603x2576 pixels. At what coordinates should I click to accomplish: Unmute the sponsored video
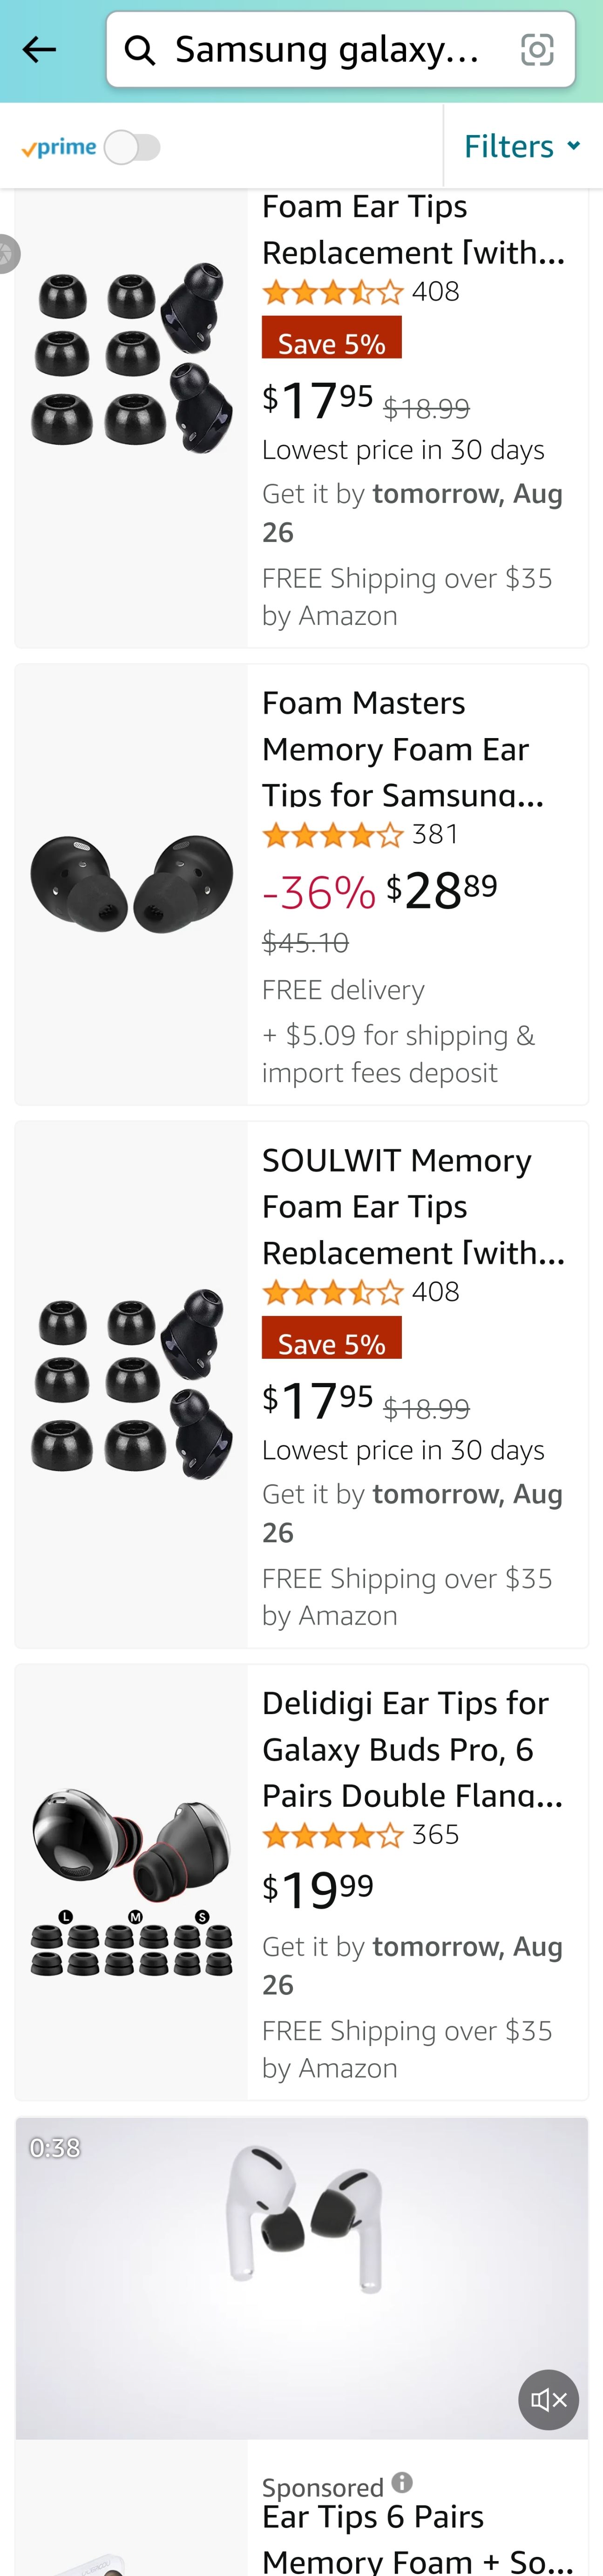coord(548,2399)
